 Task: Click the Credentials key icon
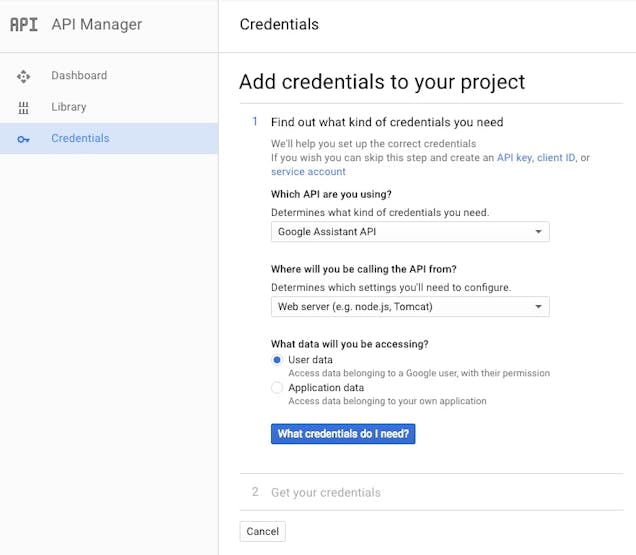click(23, 140)
